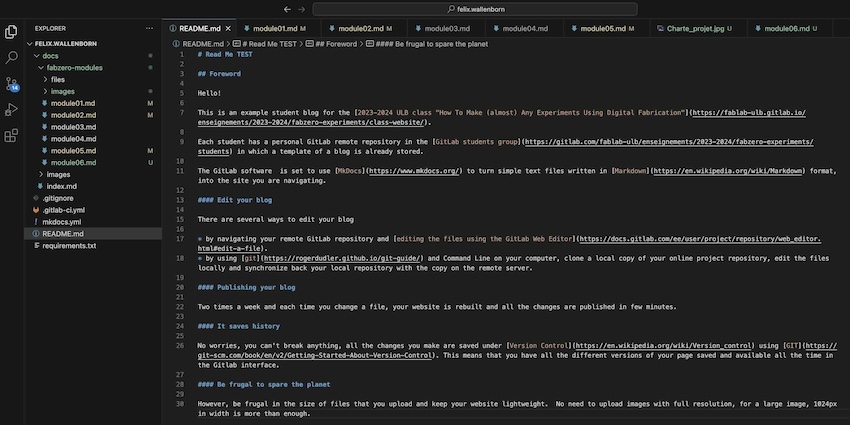Collapse the docs folder
Viewport: 850px width, 425px height.
tap(37, 56)
